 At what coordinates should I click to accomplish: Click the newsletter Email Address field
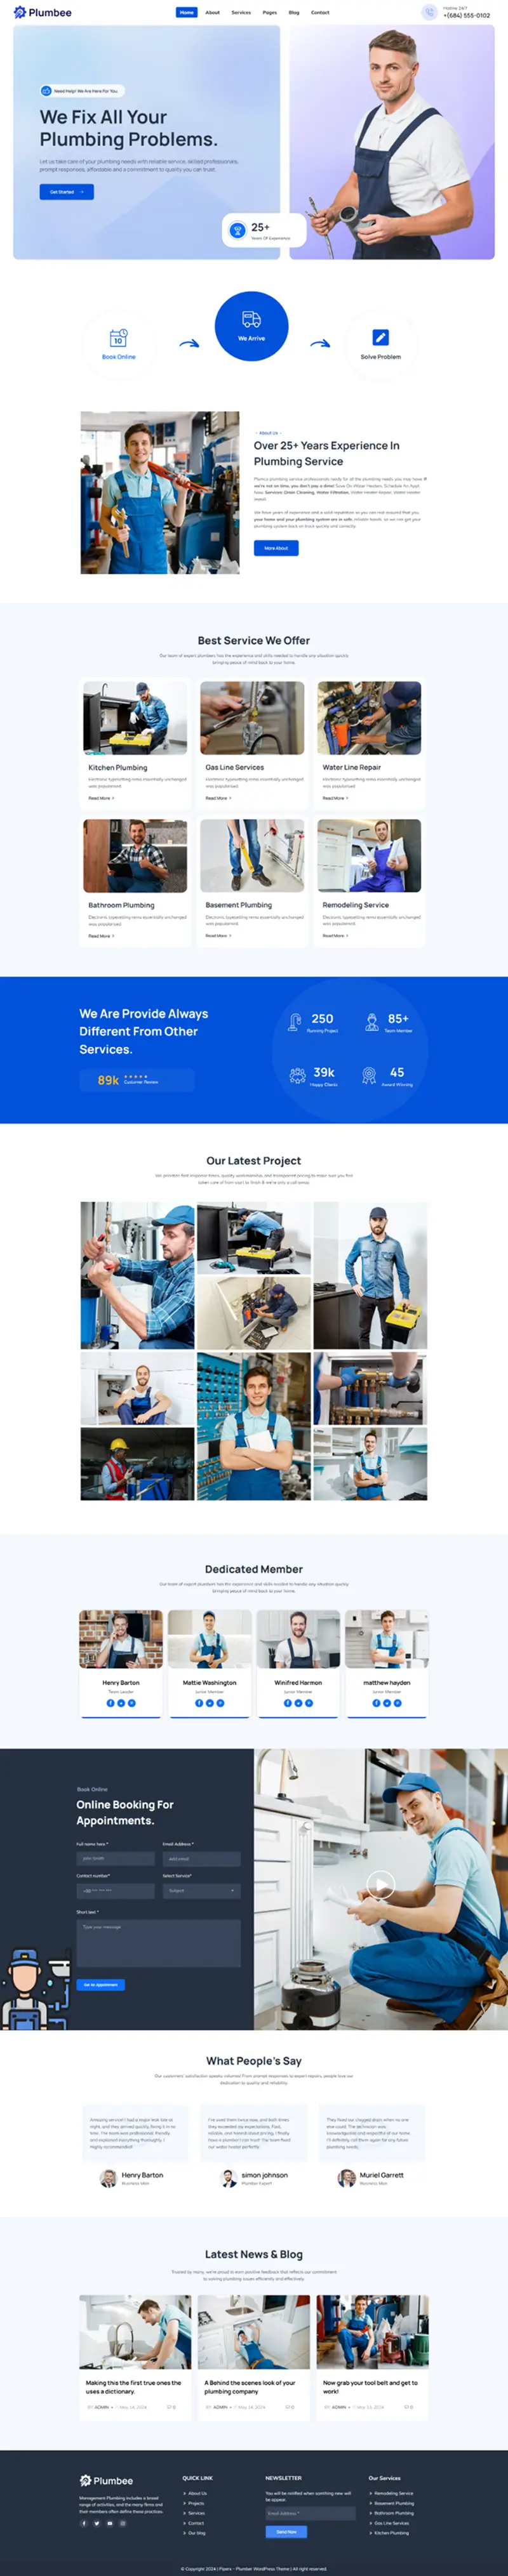click(310, 2513)
